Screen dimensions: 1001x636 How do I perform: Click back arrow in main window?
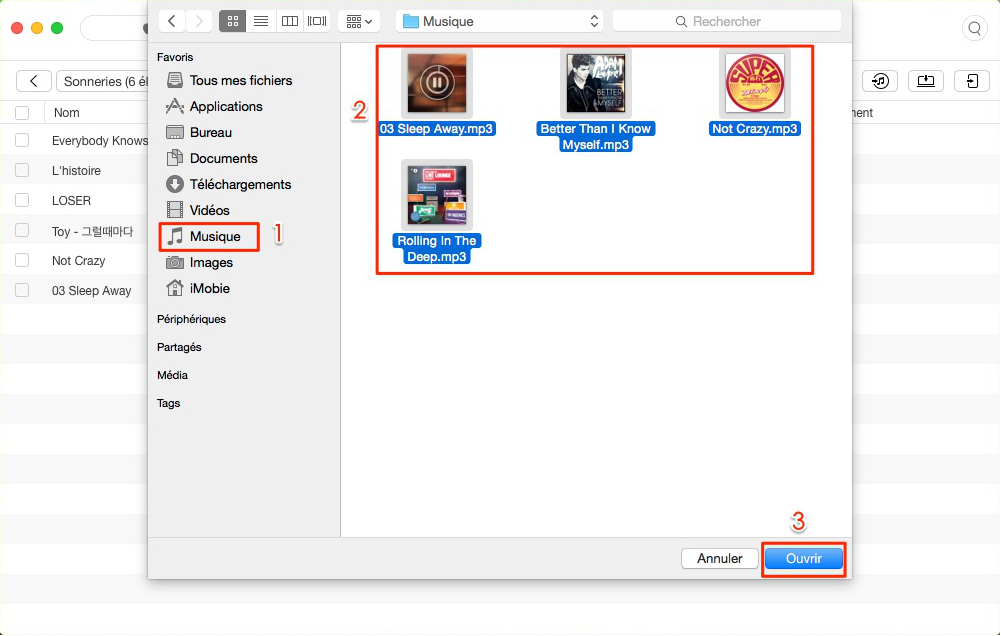pos(34,81)
